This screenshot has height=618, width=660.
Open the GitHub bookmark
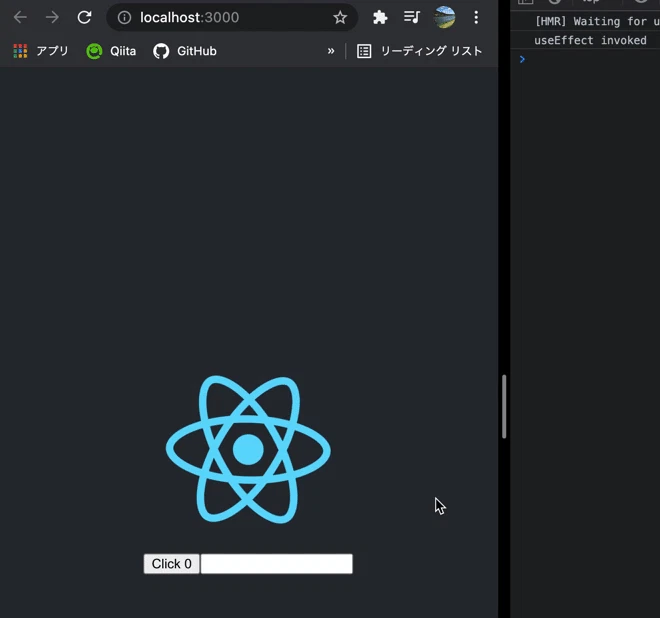click(x=185, y=51)
